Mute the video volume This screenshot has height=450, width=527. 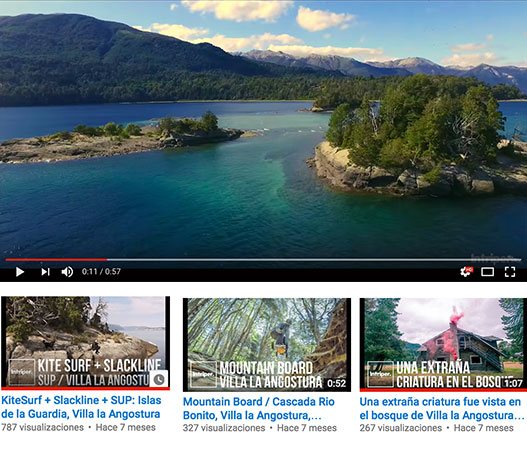[67, 272]
